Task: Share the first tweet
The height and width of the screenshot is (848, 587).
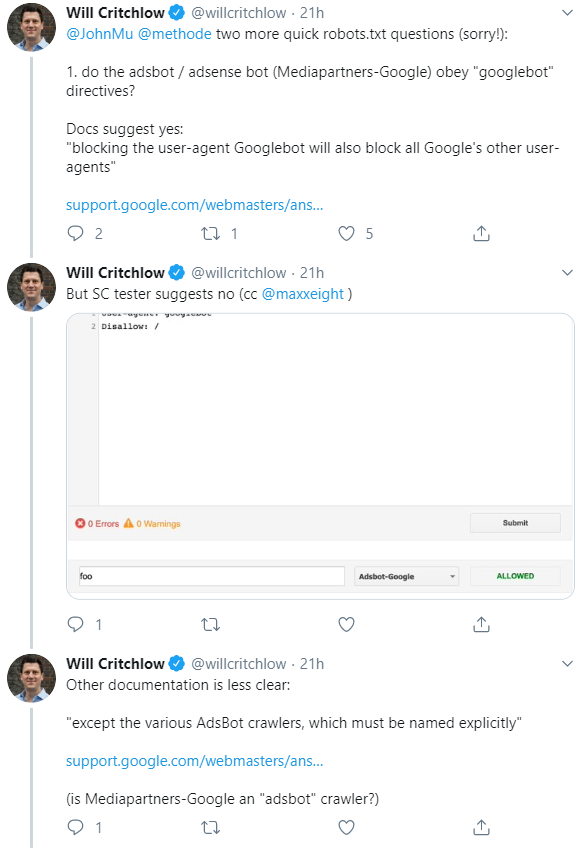Action: click(x=481, y=233)
